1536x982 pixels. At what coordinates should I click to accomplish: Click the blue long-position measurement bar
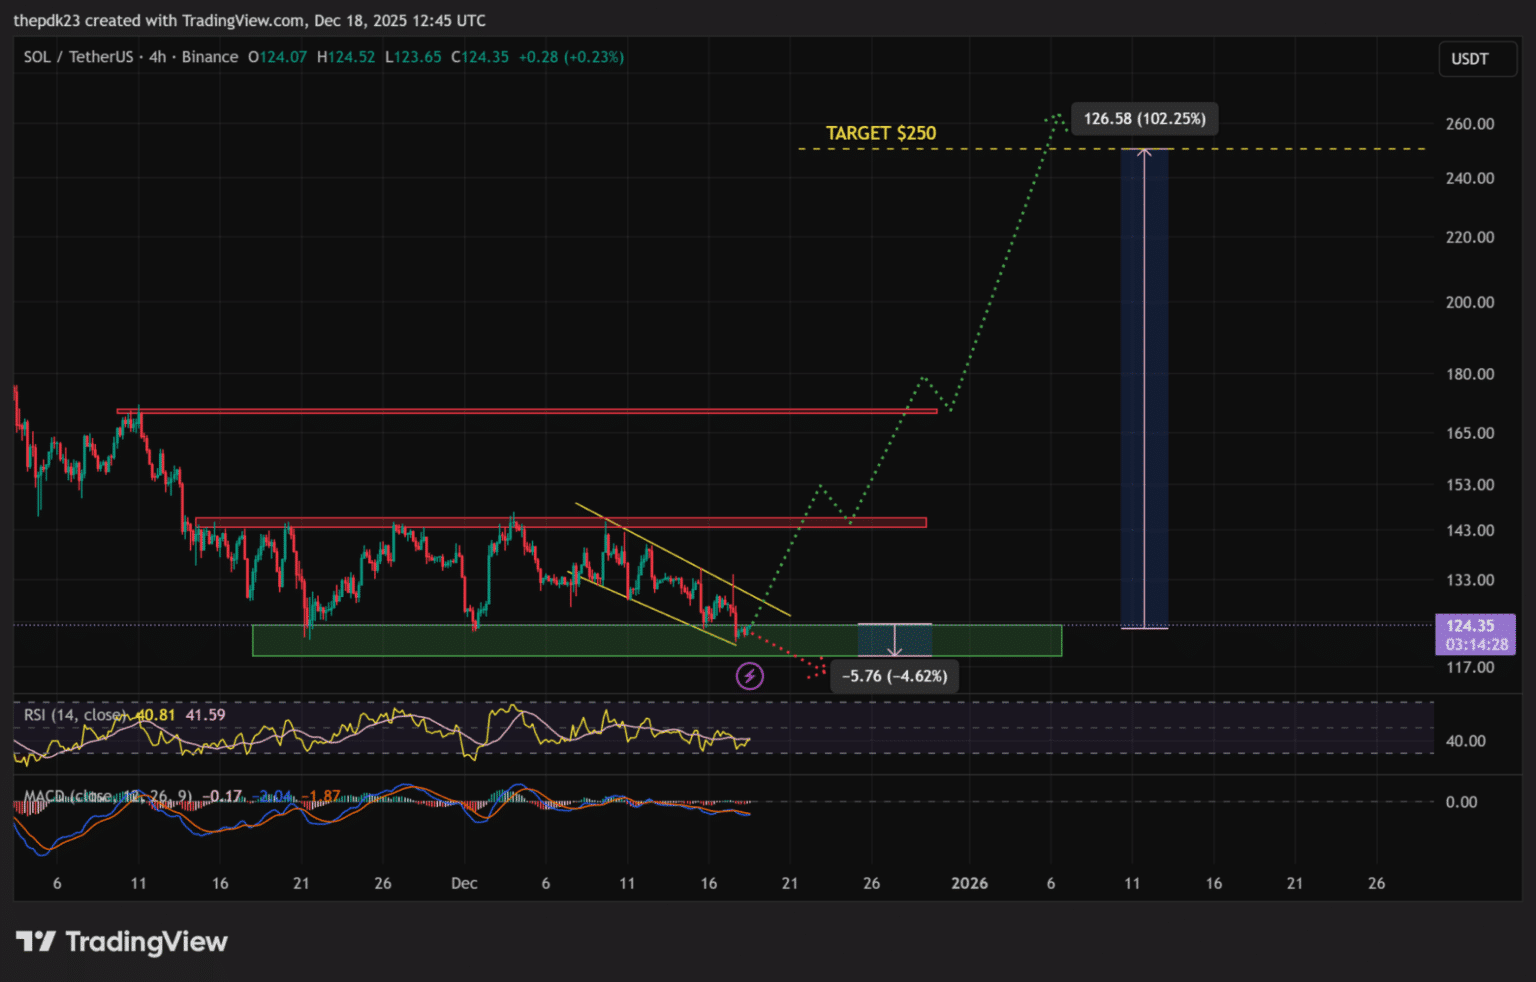click(1144, 388)
